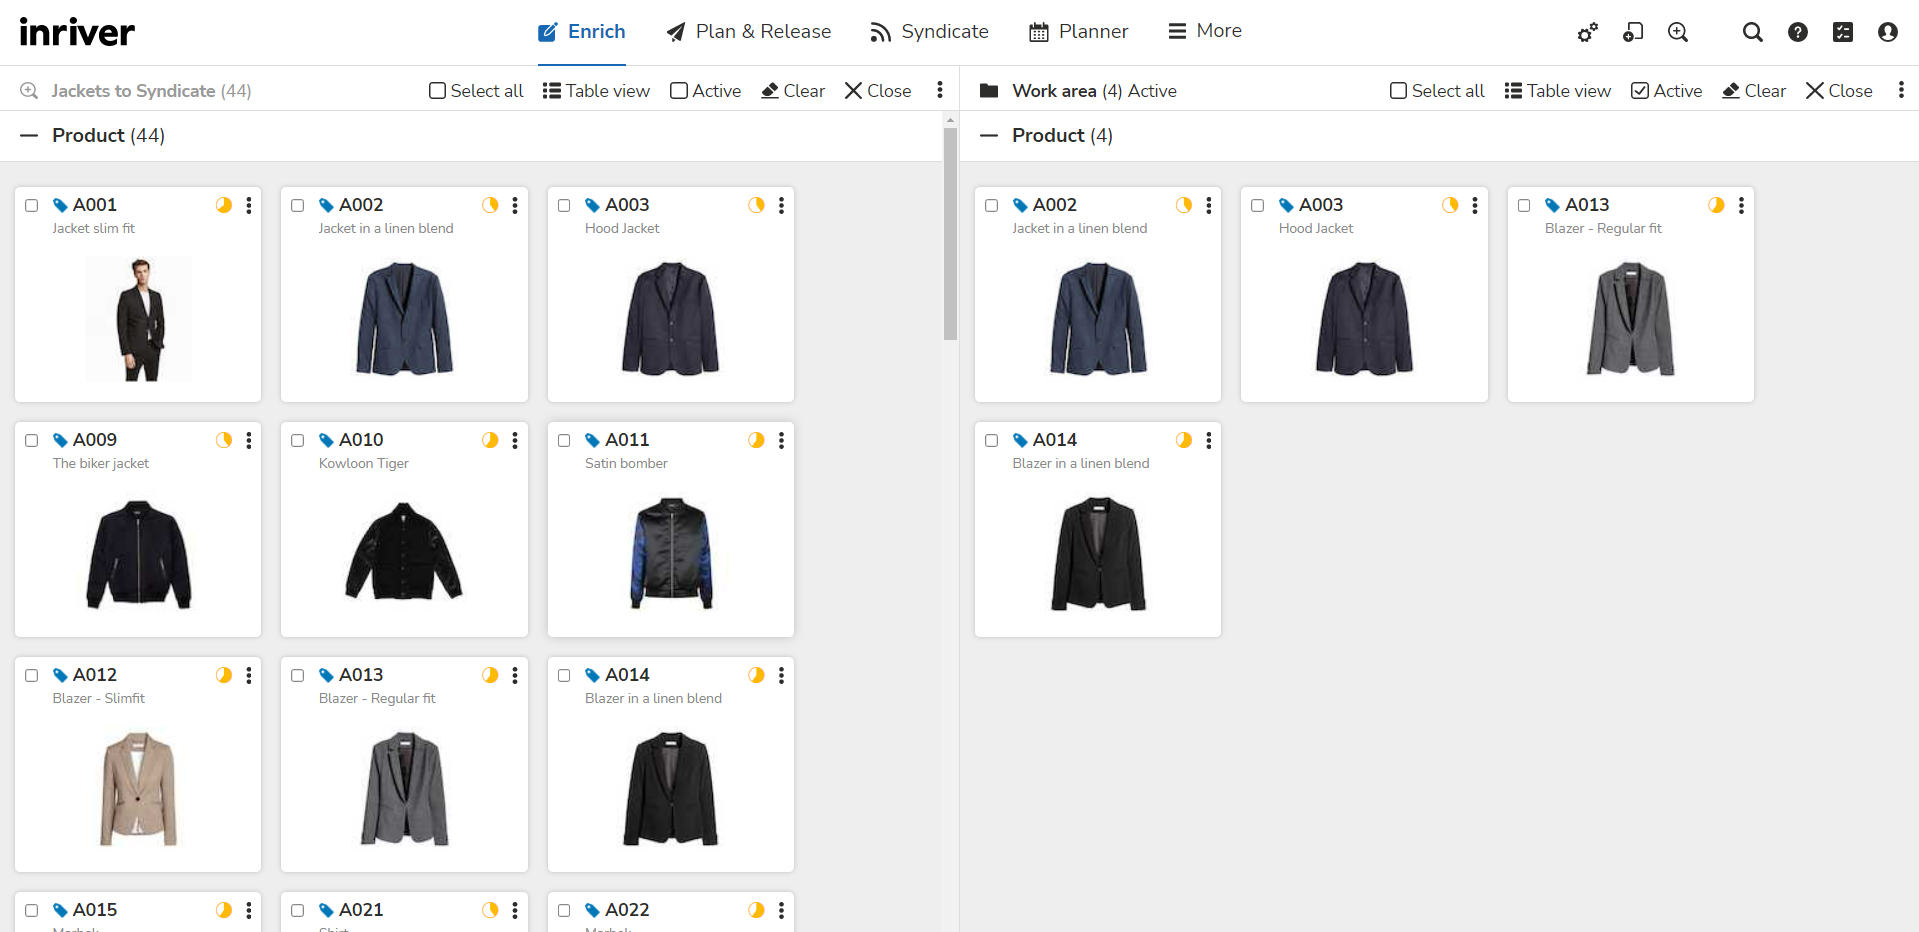The width and height of the screenshot is (1919, 932).
Task: Open kebab menu on left A002 card
Action: coord(515,205)
